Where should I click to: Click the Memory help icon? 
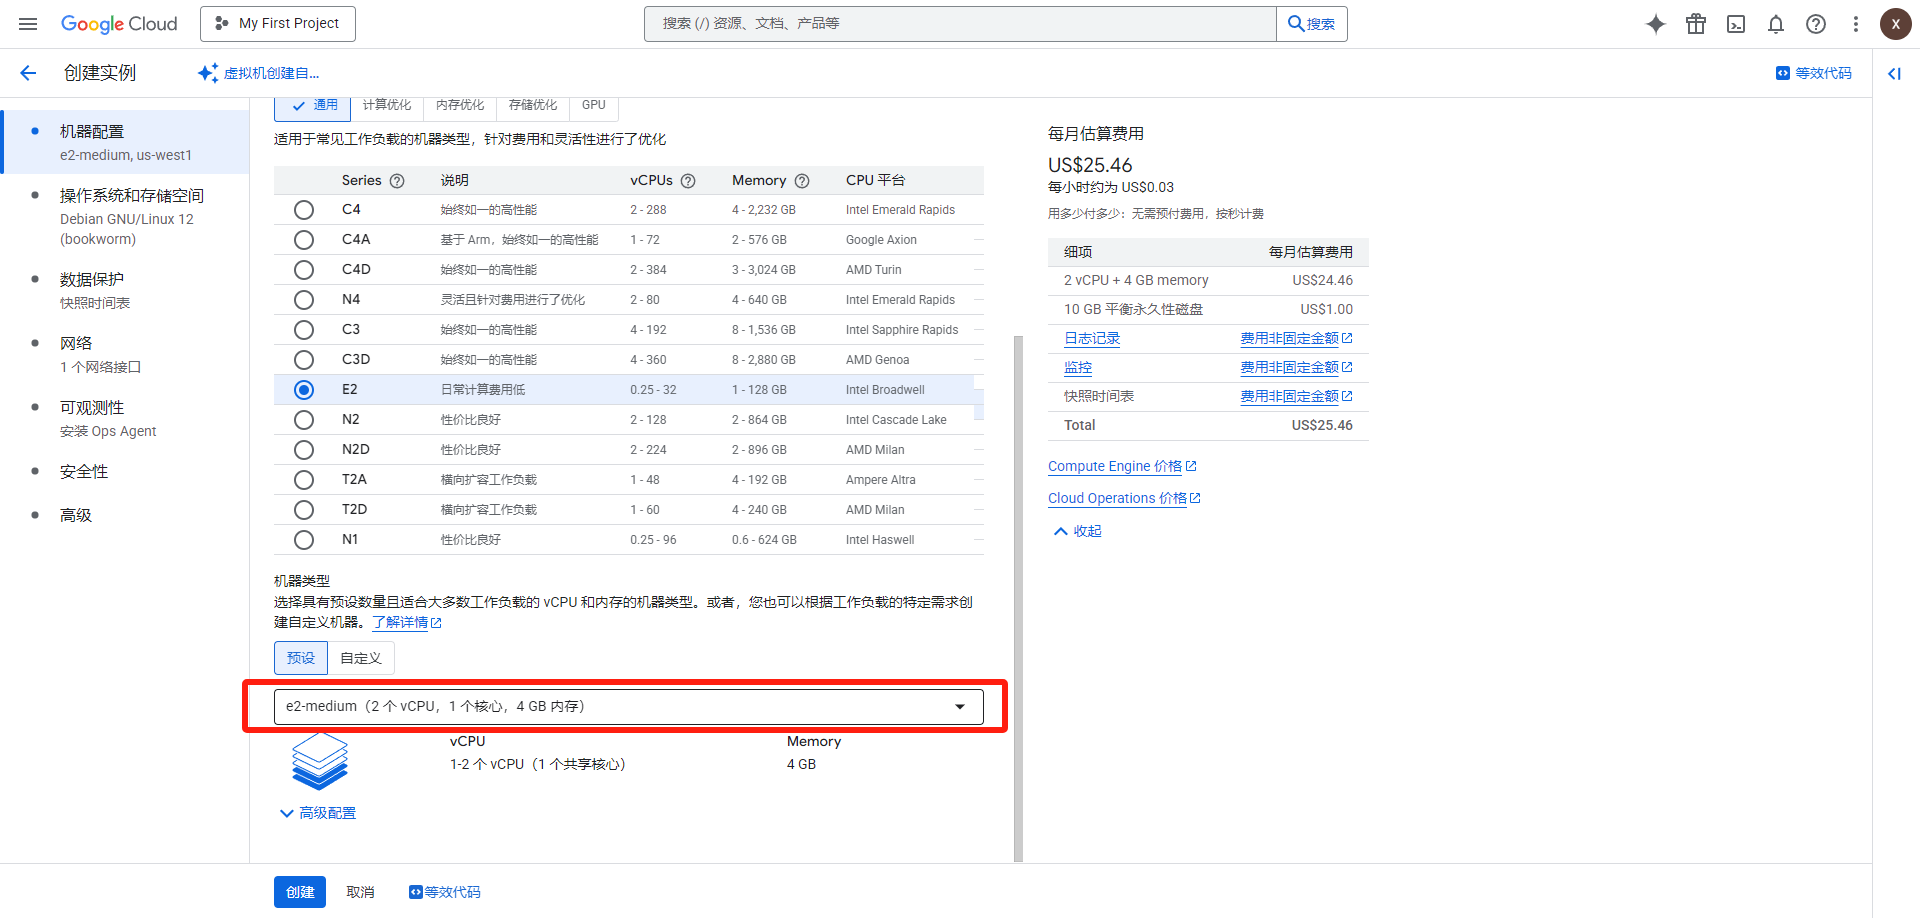coord(802,181)
